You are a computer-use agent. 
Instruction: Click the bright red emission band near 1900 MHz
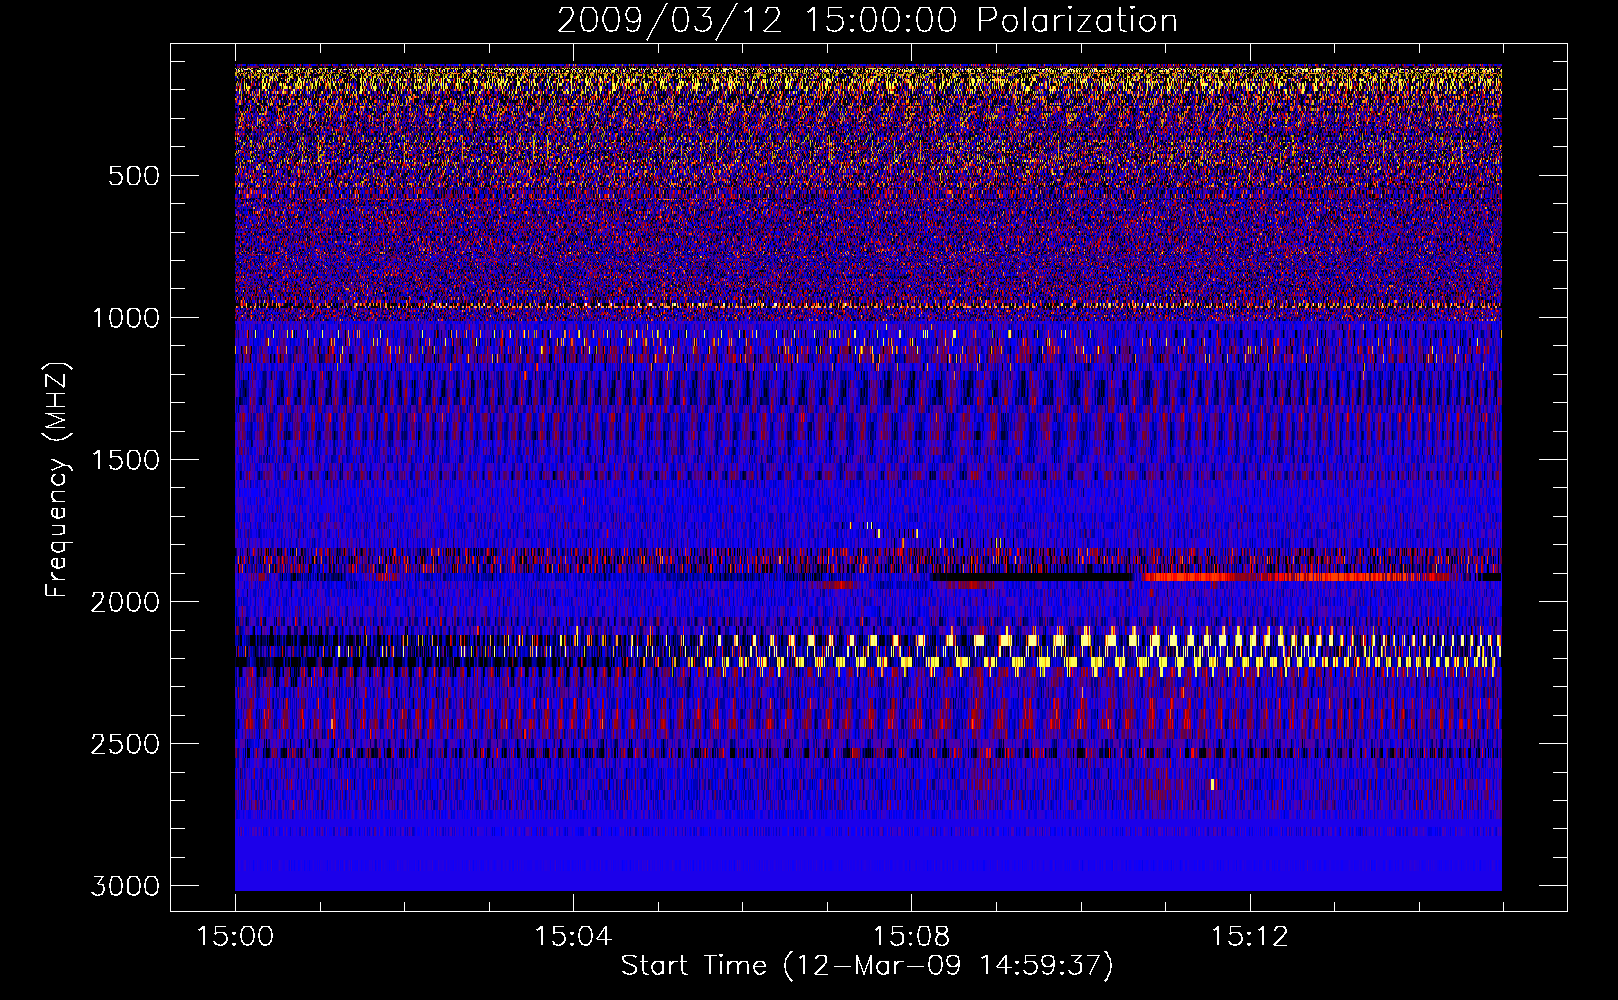point(1298,577)
